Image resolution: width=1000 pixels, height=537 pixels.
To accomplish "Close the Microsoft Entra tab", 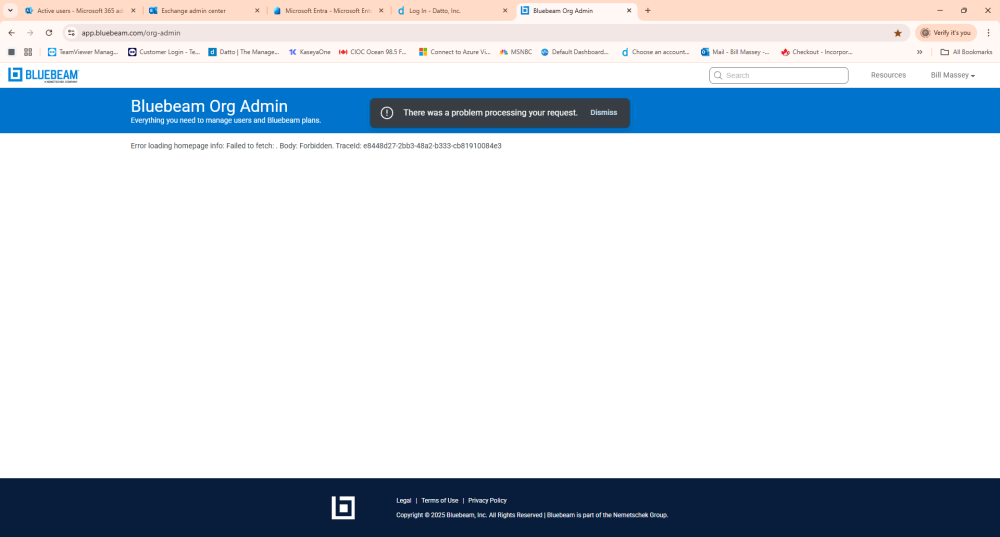I will click(x=381, y=11).
